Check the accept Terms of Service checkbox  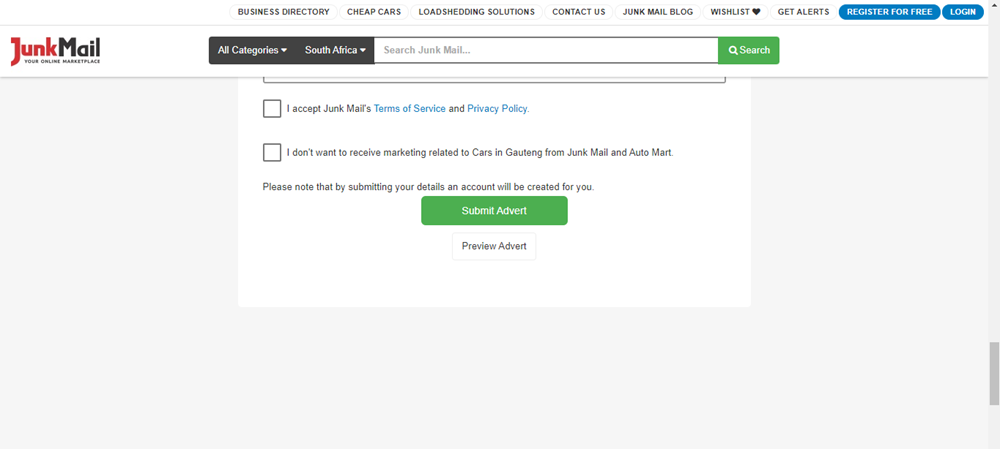click(272, 109)
